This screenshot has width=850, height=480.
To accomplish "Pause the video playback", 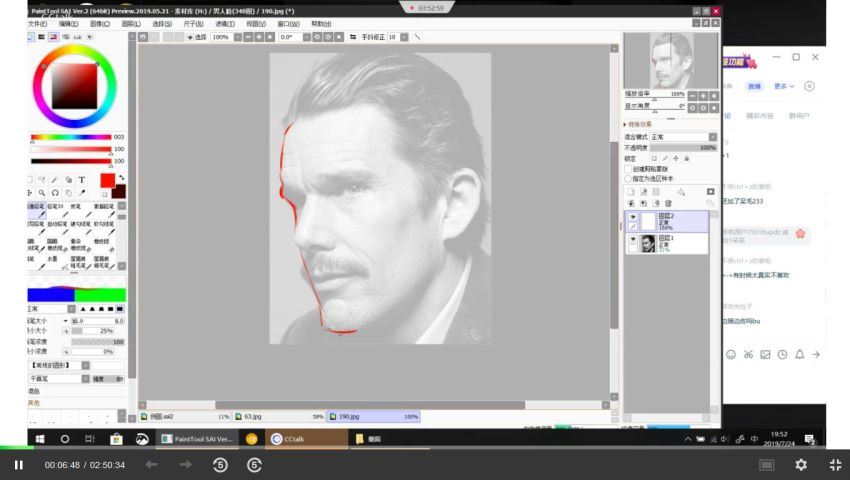I will click(x=18, y=465).
